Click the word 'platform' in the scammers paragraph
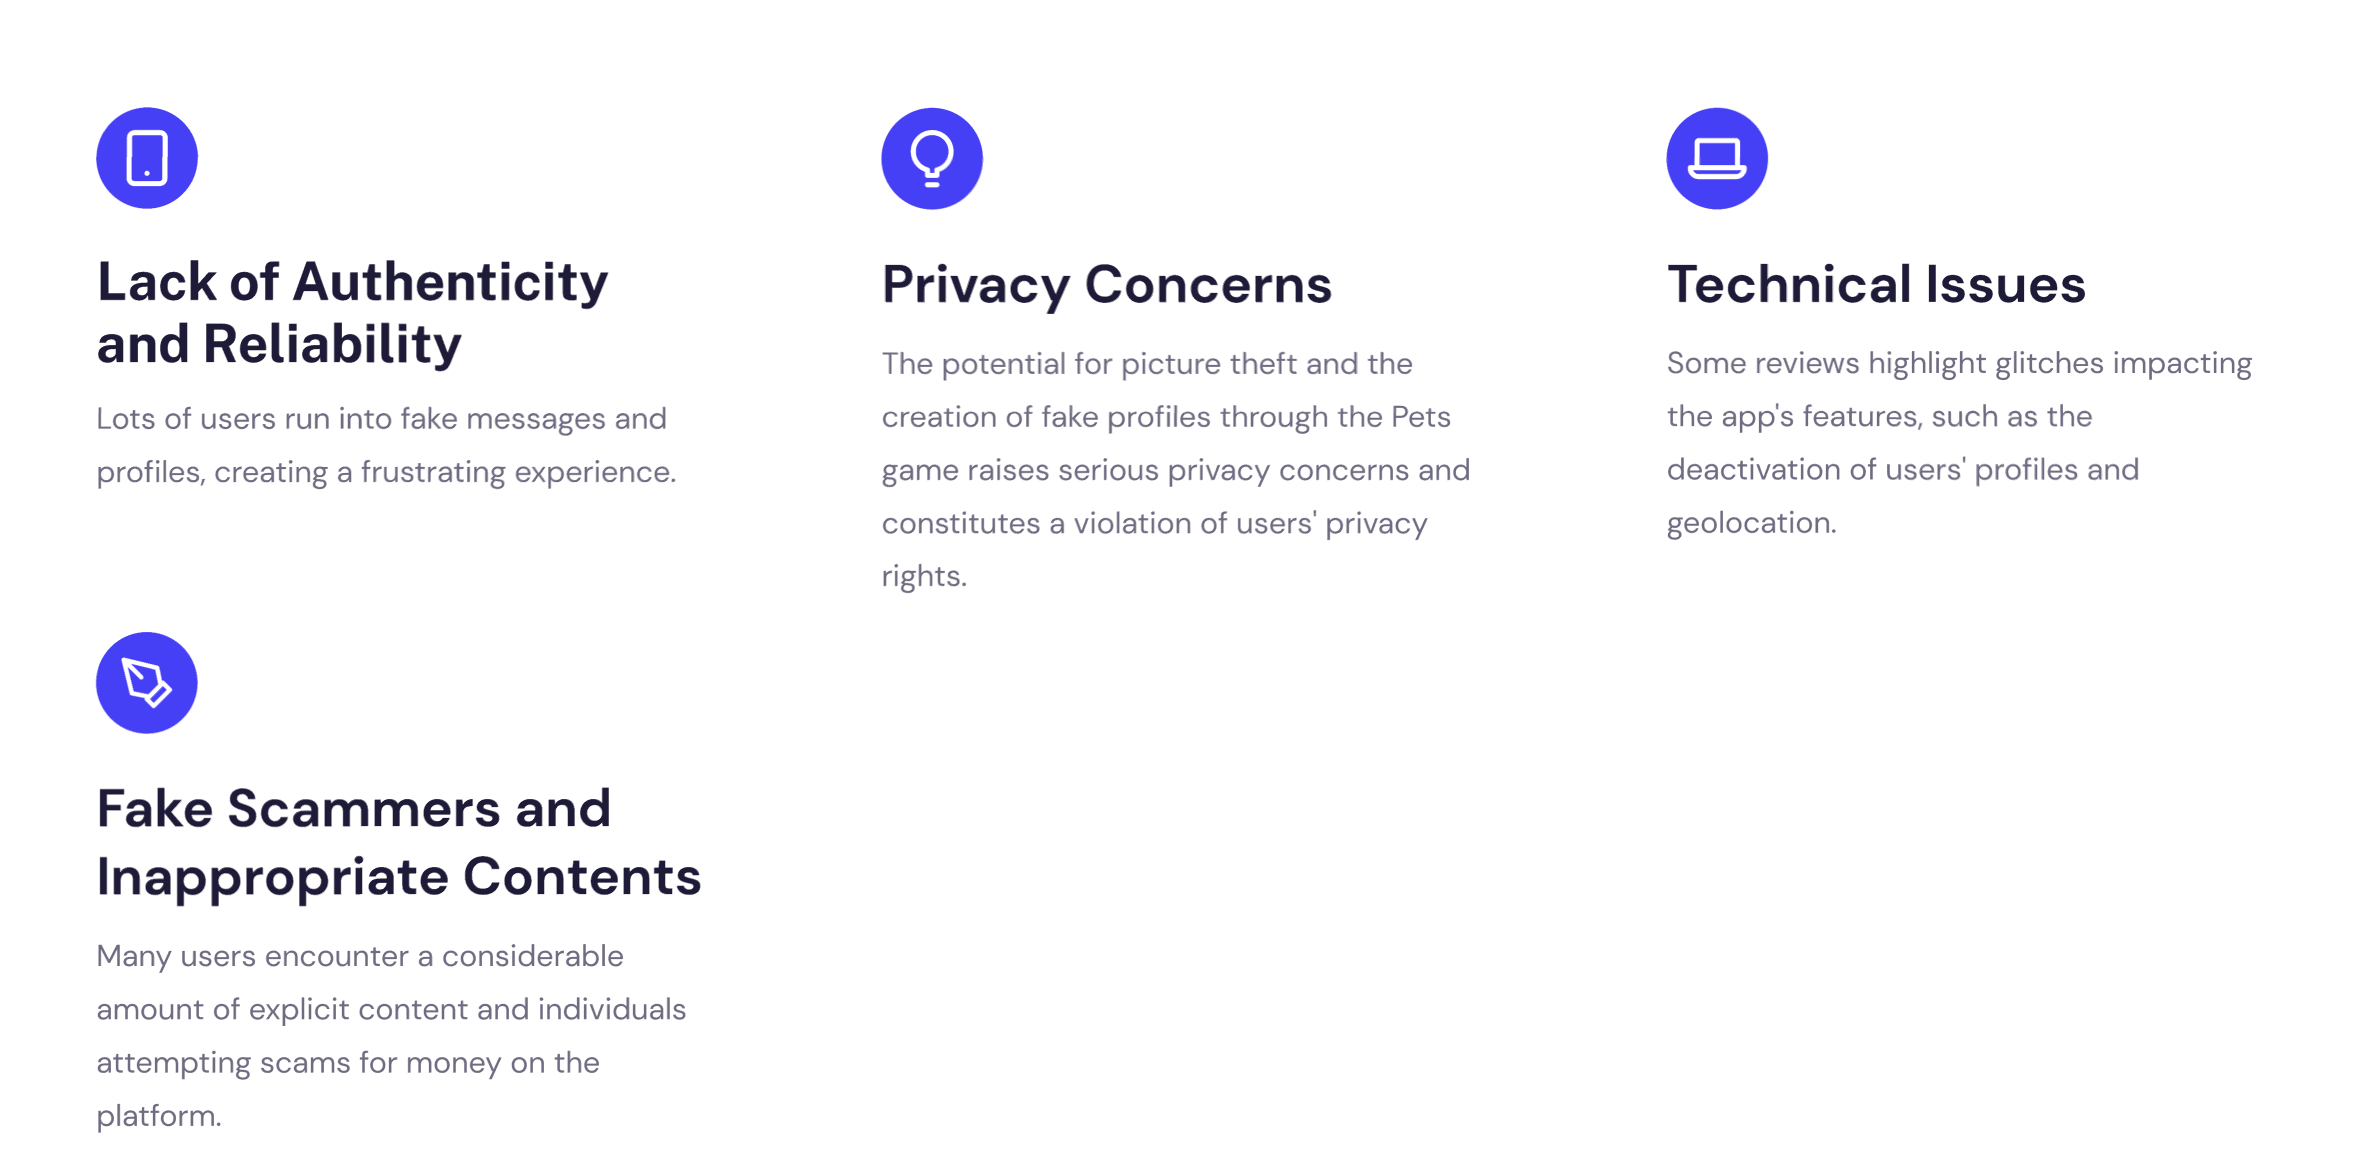Screen dimensions: 2354x1170 154,1116
